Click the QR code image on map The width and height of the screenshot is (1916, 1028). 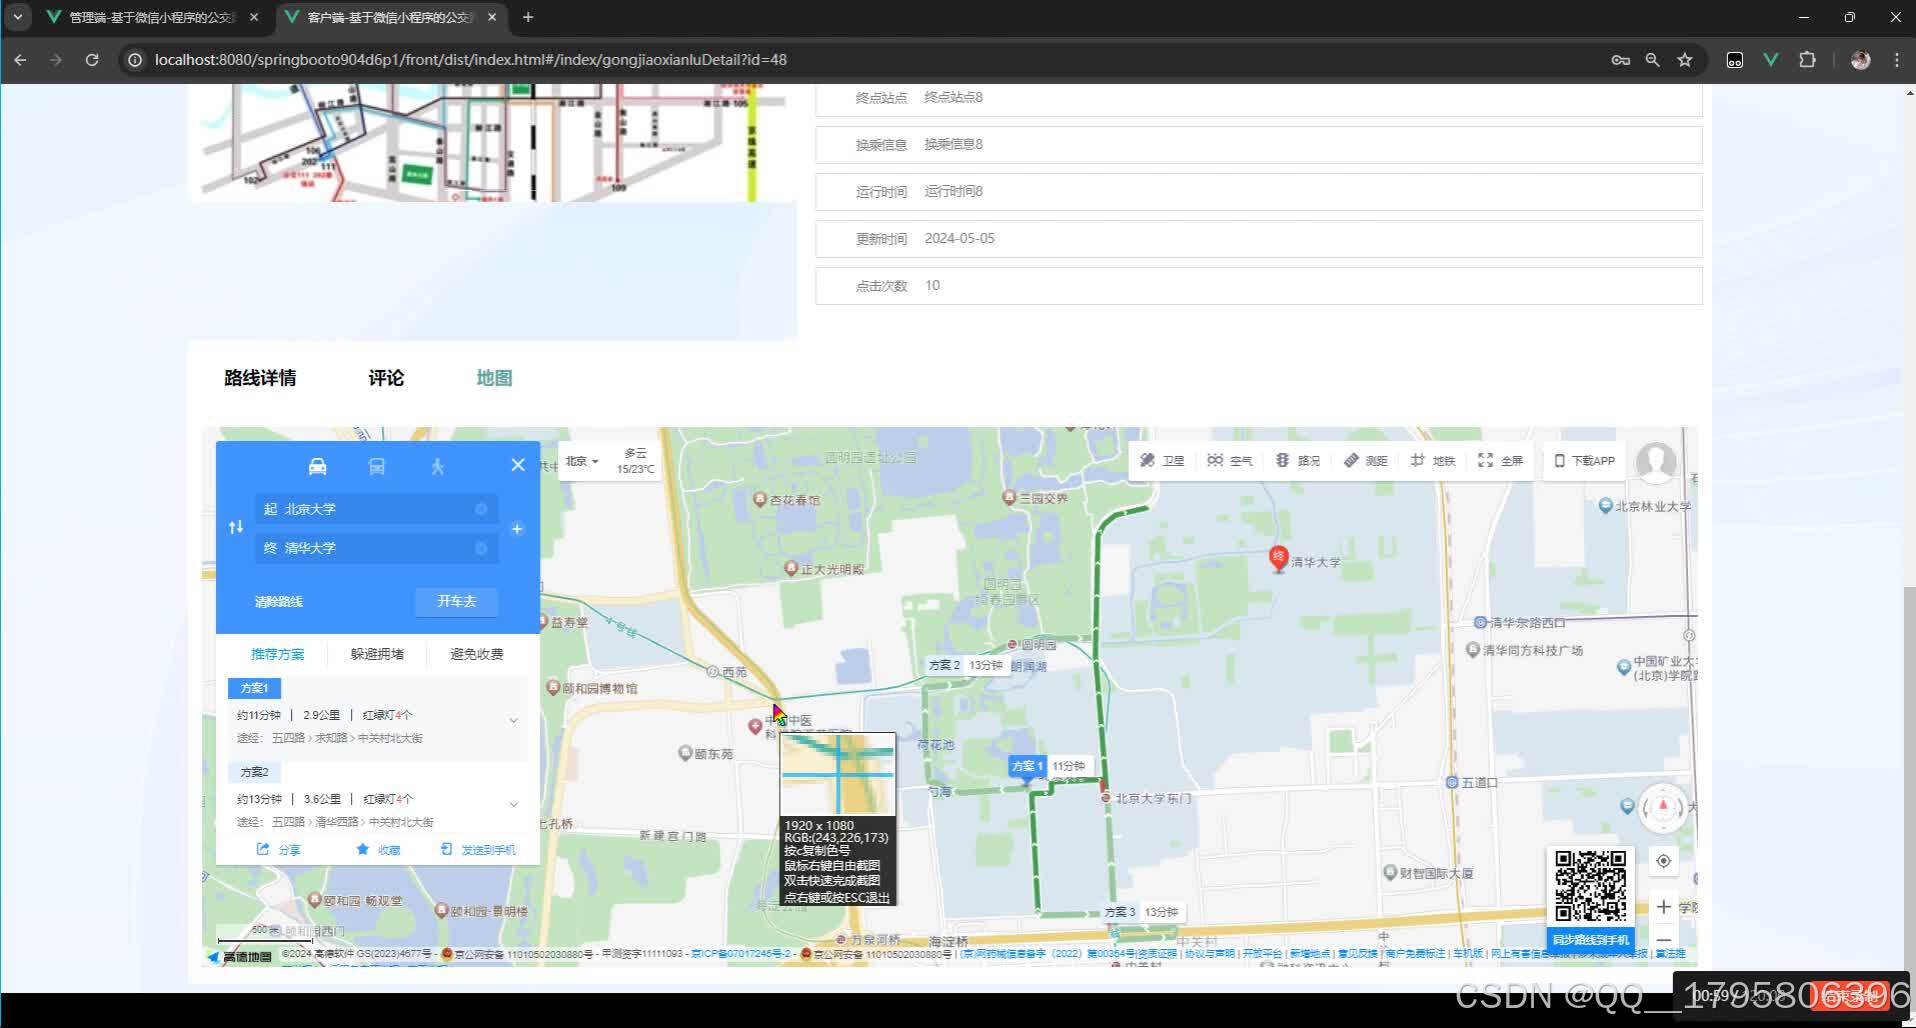tap(1590, 886)
